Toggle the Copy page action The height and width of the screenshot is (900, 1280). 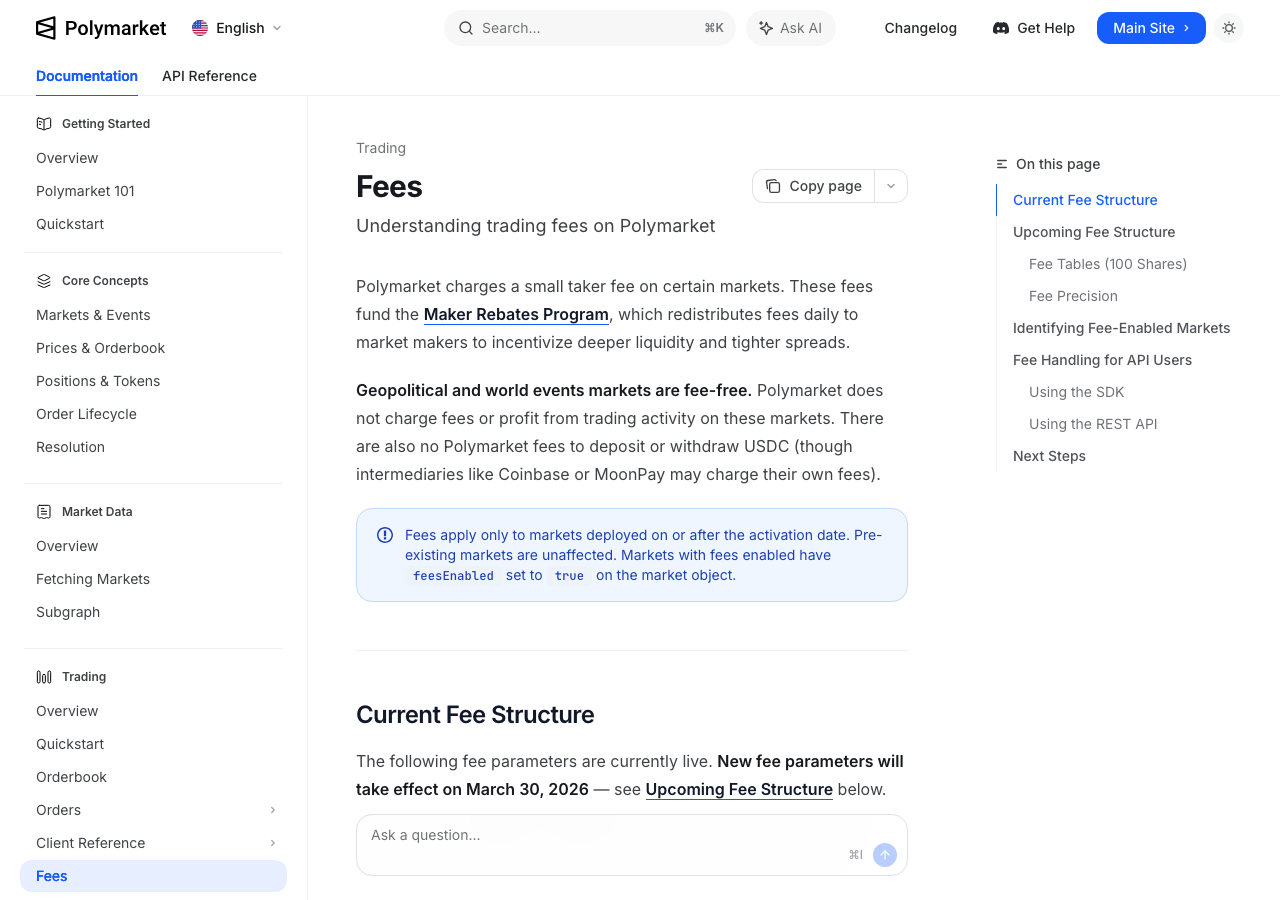point(813,186)
